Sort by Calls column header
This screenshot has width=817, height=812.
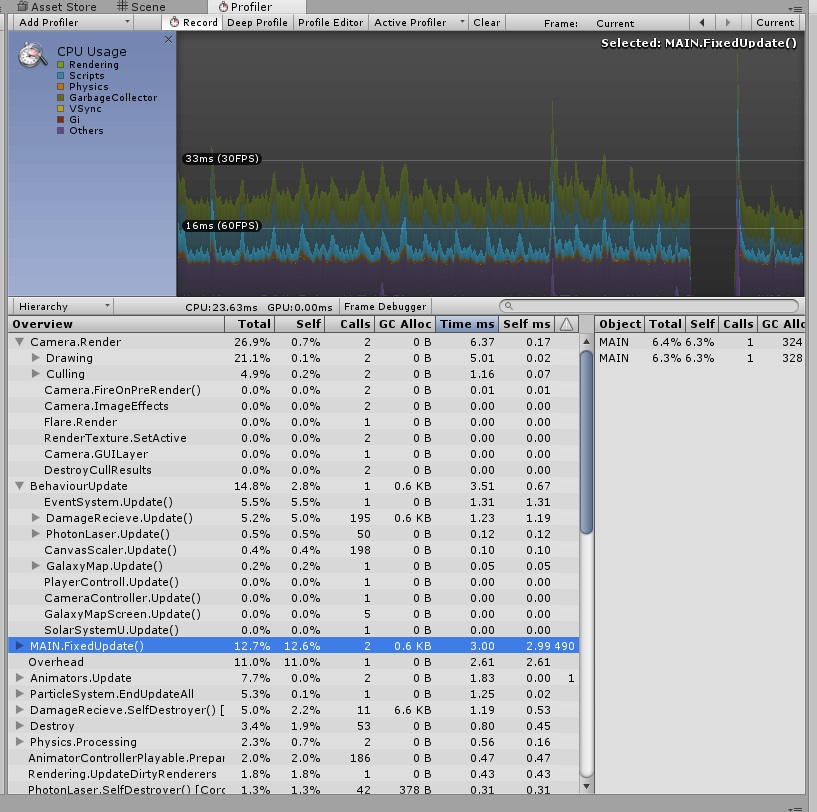350,324
